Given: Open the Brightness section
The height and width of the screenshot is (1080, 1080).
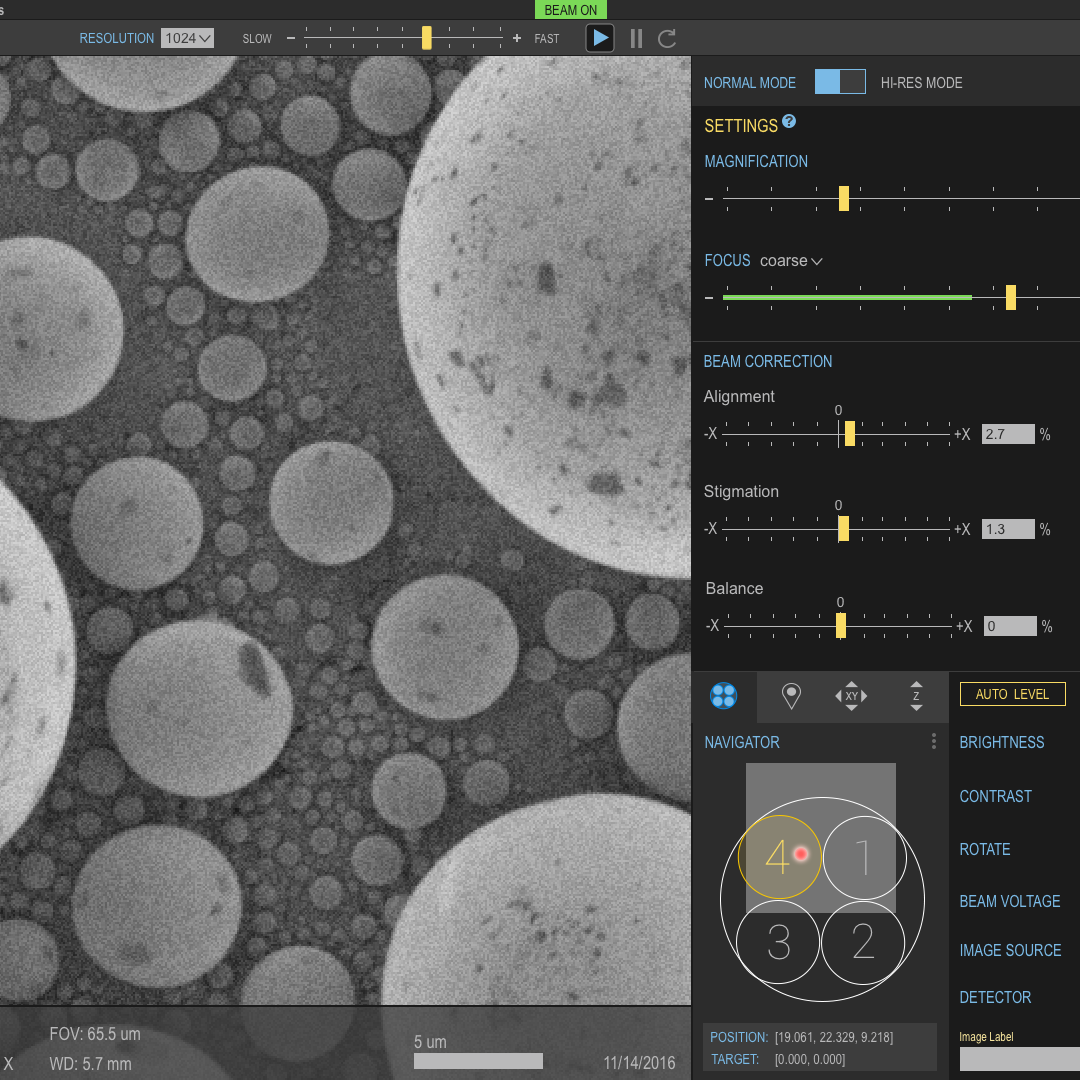Looking at the screenshot, I should click(1001, 742).
